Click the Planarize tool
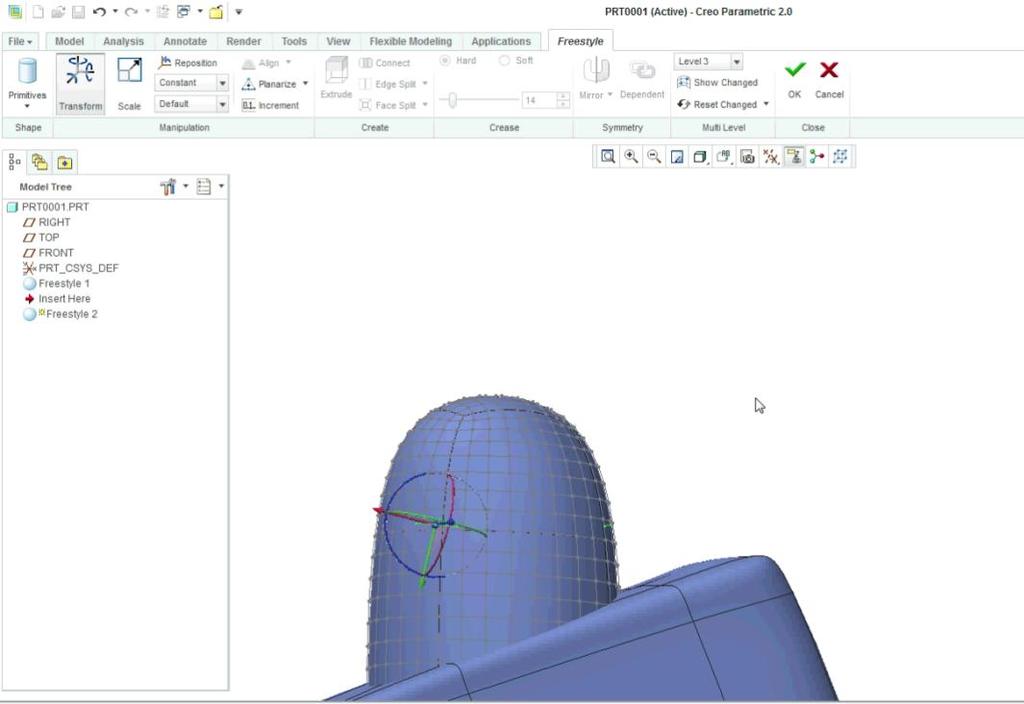The width and height of the screenshot is (1024, 704). click(x=270, y=84)
